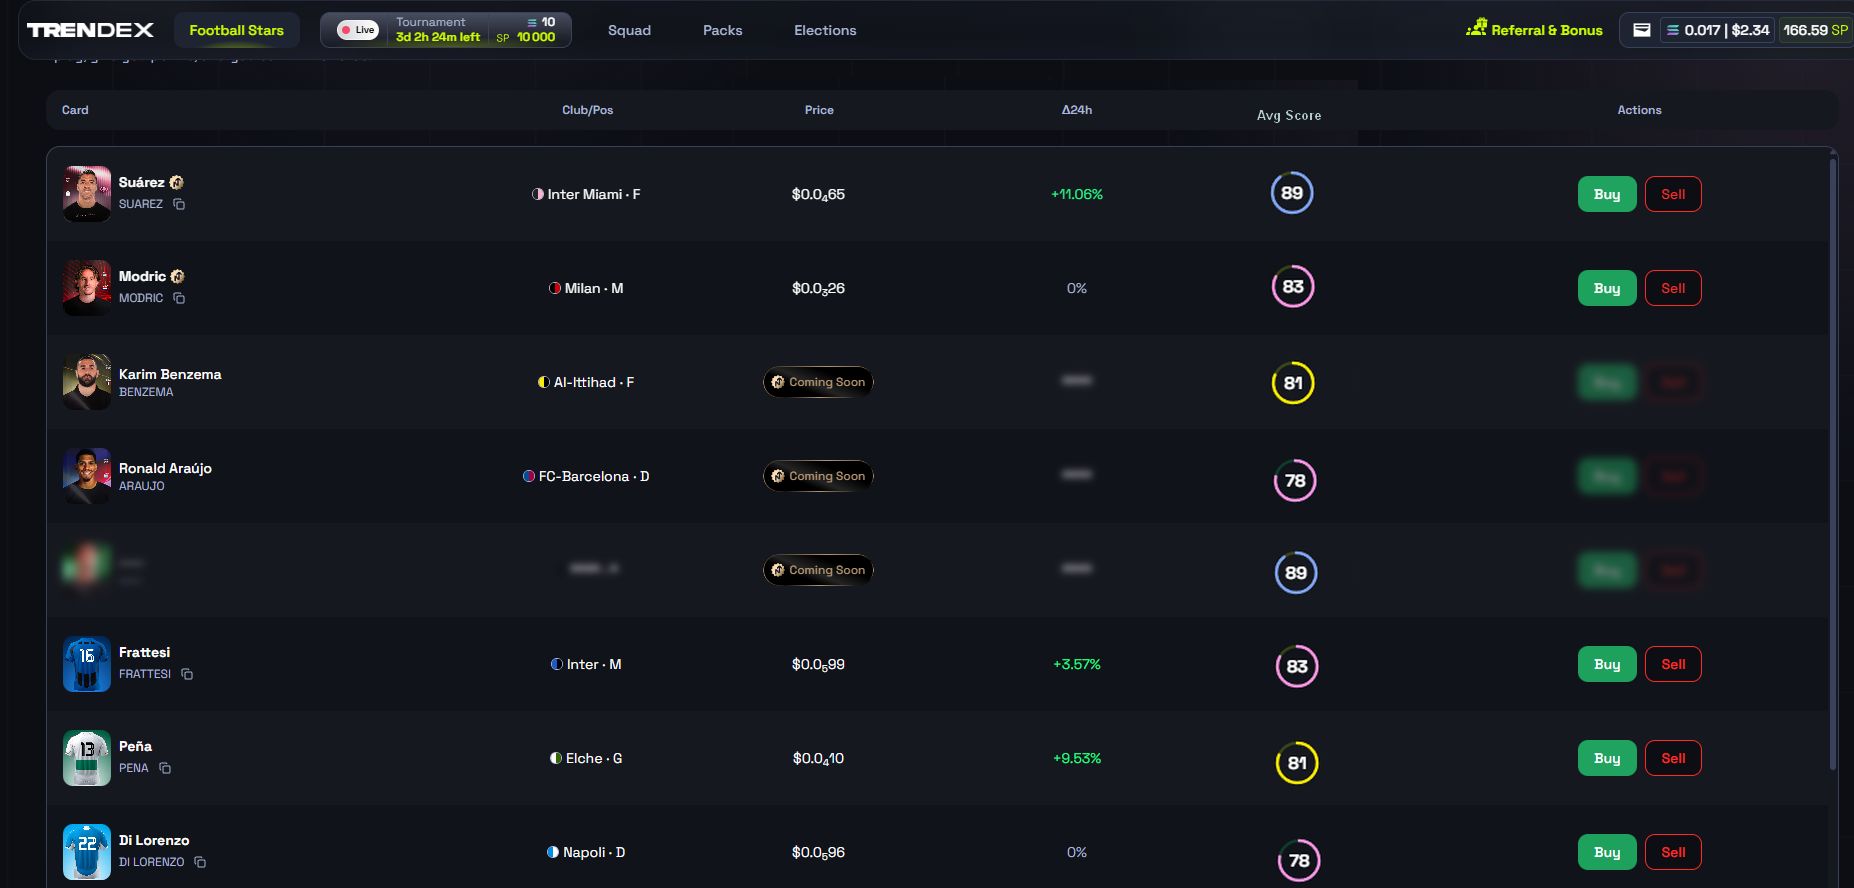Open the TRENDEX logo home link

coord(90,30)
